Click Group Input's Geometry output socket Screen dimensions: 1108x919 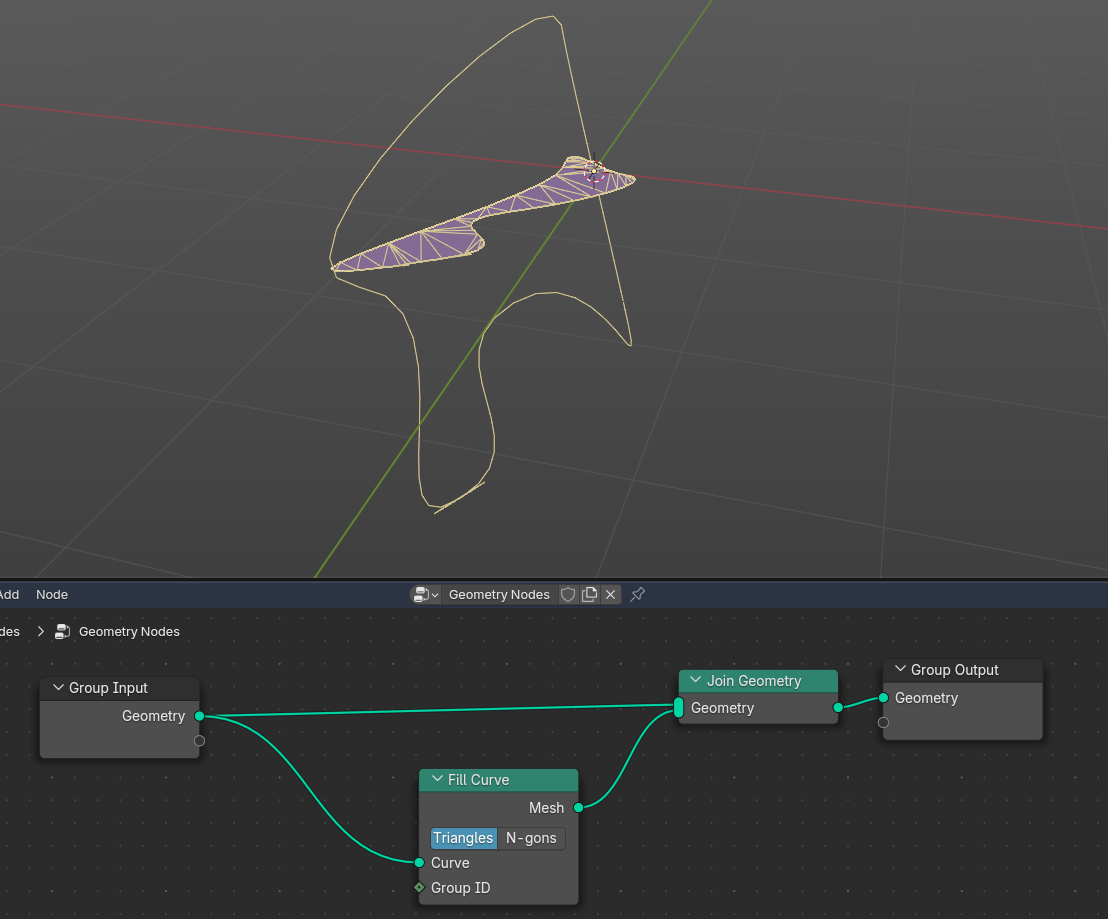[199, 716]
